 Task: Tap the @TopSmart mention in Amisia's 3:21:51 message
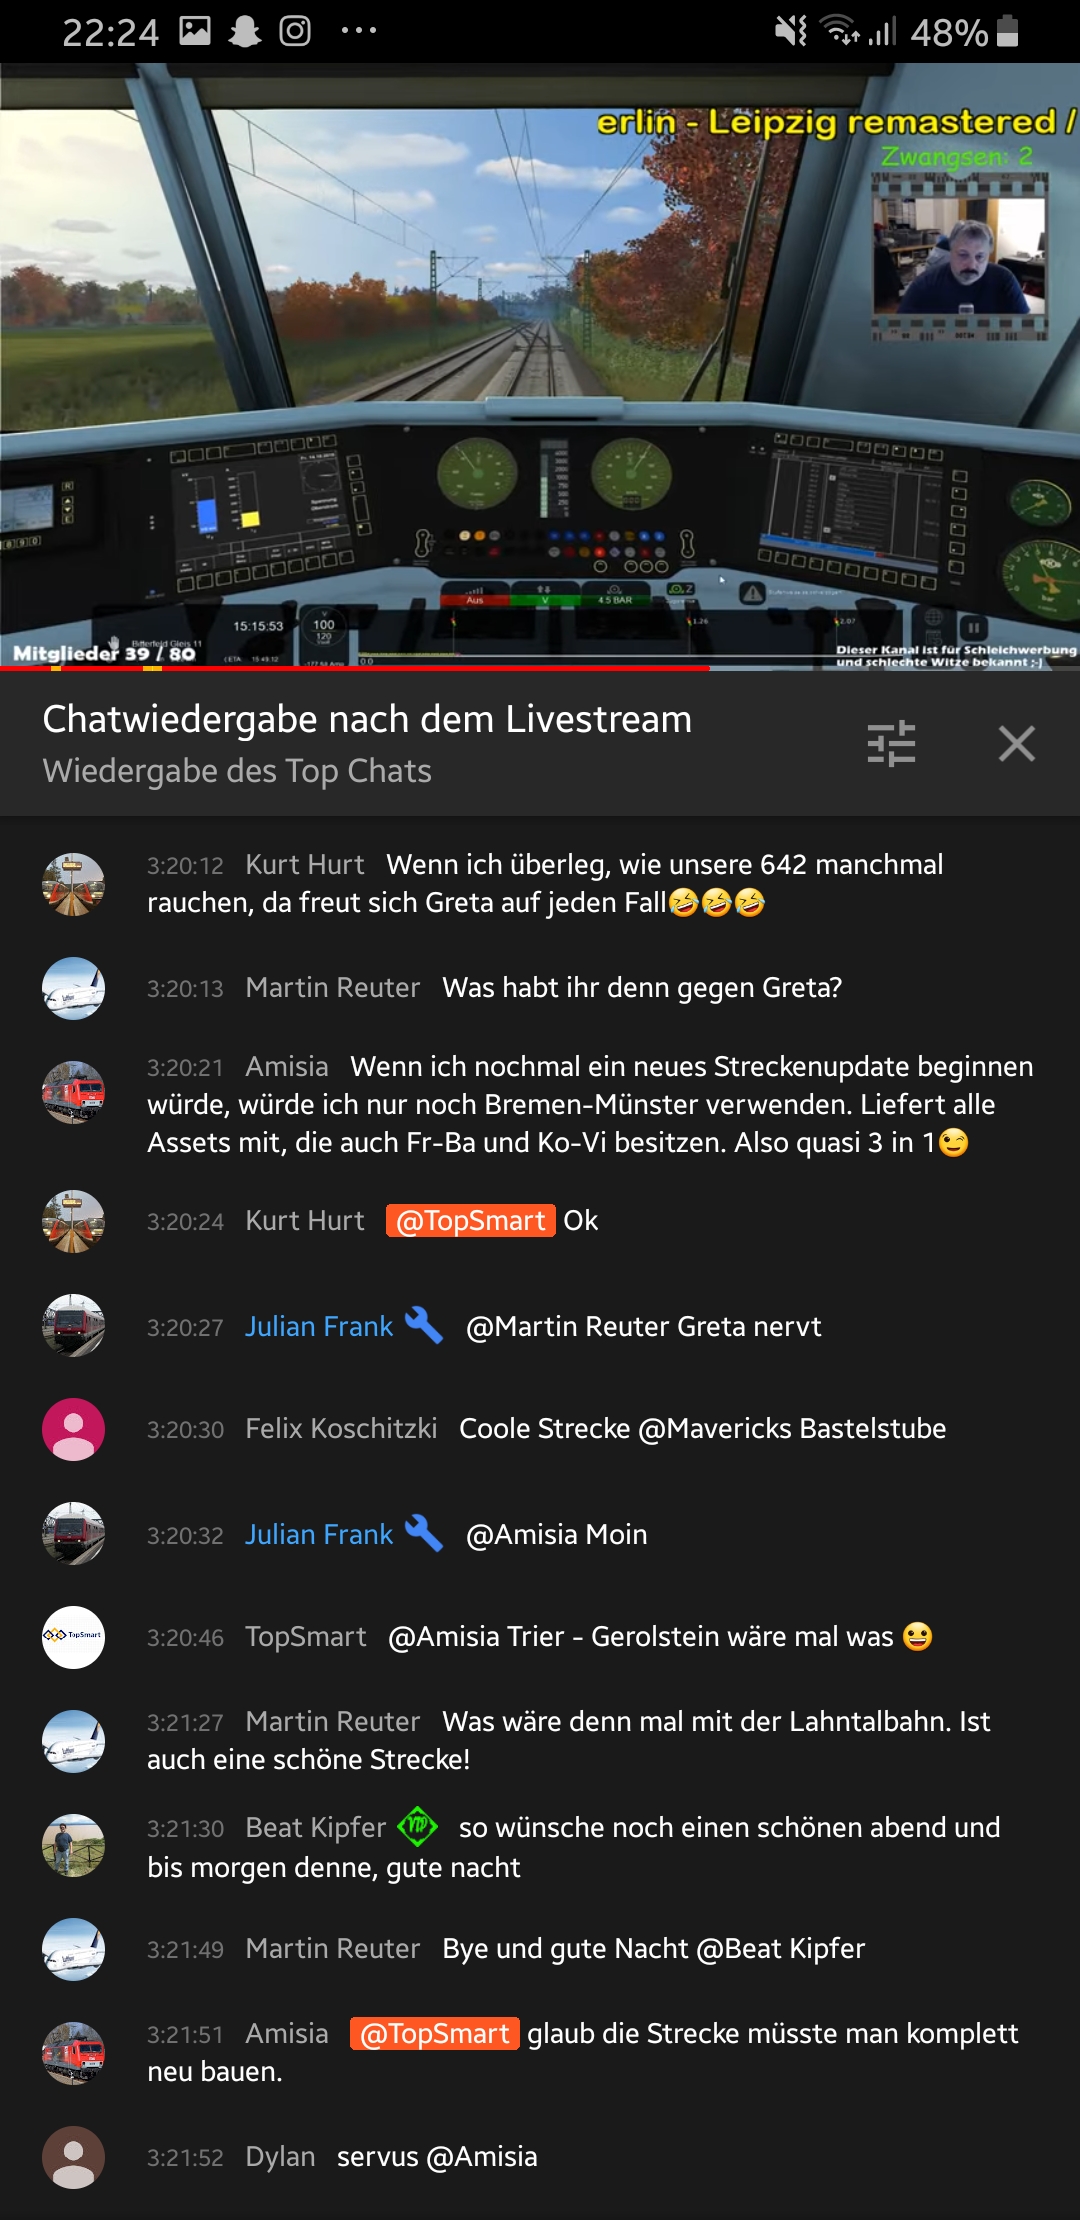pyautogui.click(x=435, y=2034)
